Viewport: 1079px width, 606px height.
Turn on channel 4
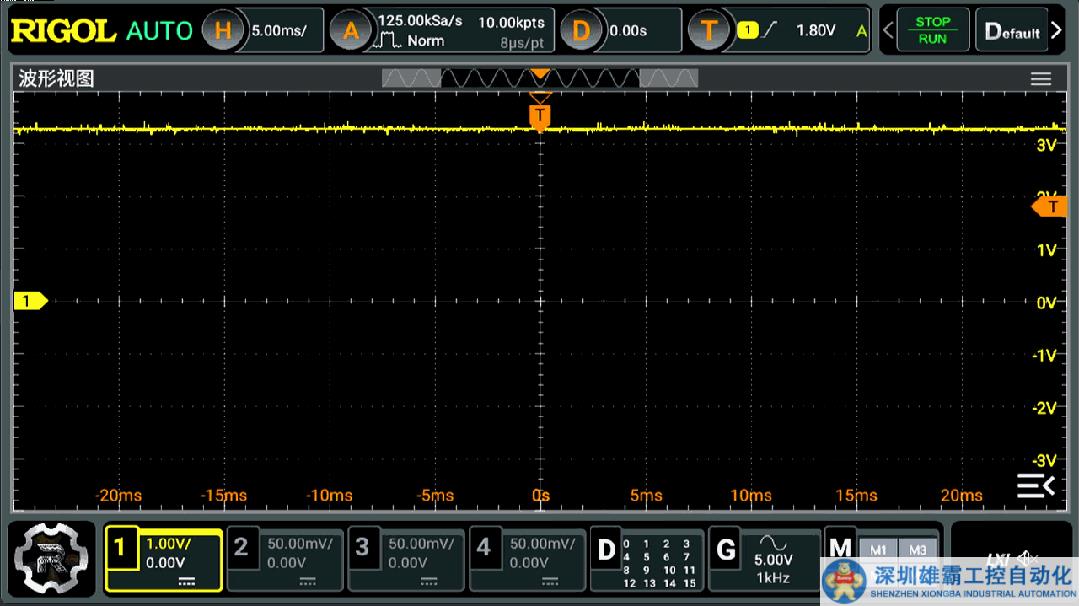484,548
